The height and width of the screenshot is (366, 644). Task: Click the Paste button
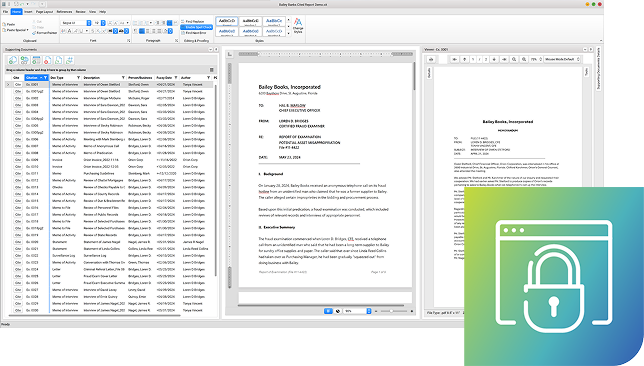pyautogui.click(x=9, y=24)
